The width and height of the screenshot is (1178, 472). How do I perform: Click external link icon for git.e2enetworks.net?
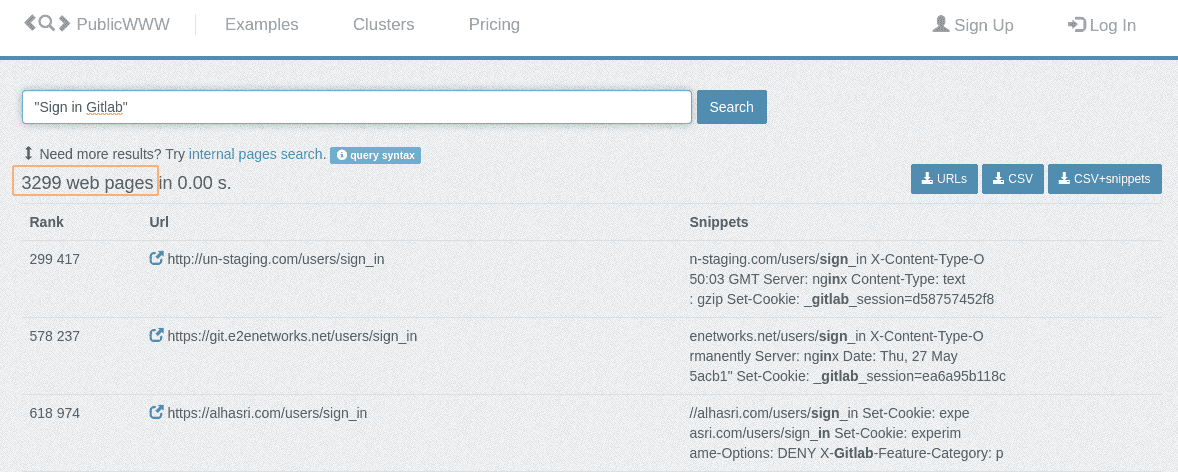[156, 336]
